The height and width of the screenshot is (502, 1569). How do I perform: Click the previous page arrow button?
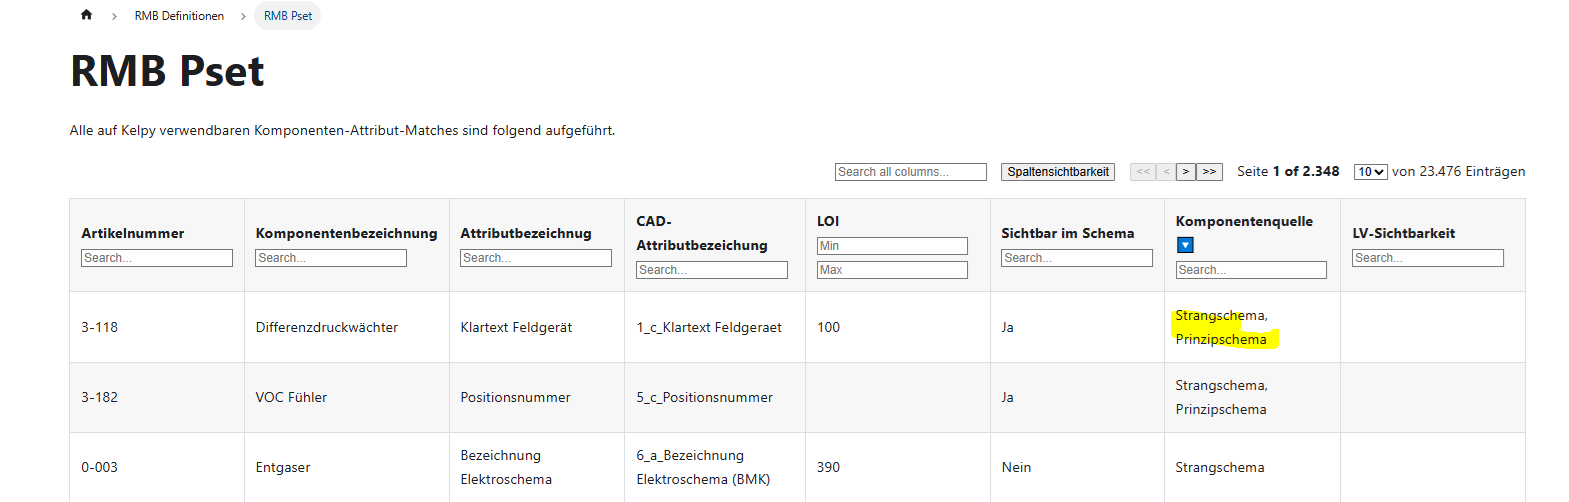click(1165, 172)
